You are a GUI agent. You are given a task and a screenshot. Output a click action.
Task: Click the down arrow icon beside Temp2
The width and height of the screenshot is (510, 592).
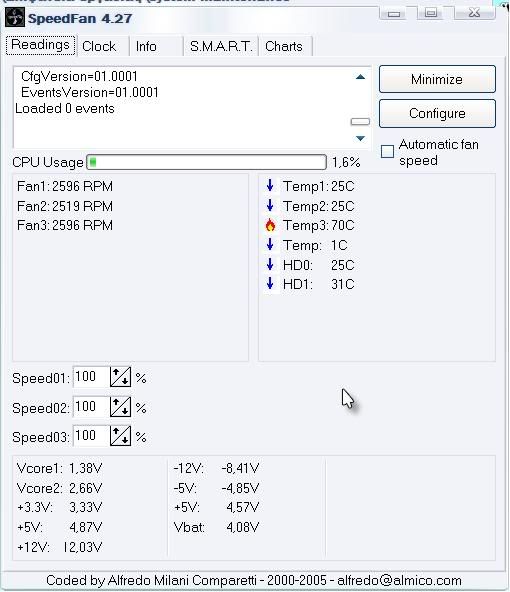coord(270,205)
